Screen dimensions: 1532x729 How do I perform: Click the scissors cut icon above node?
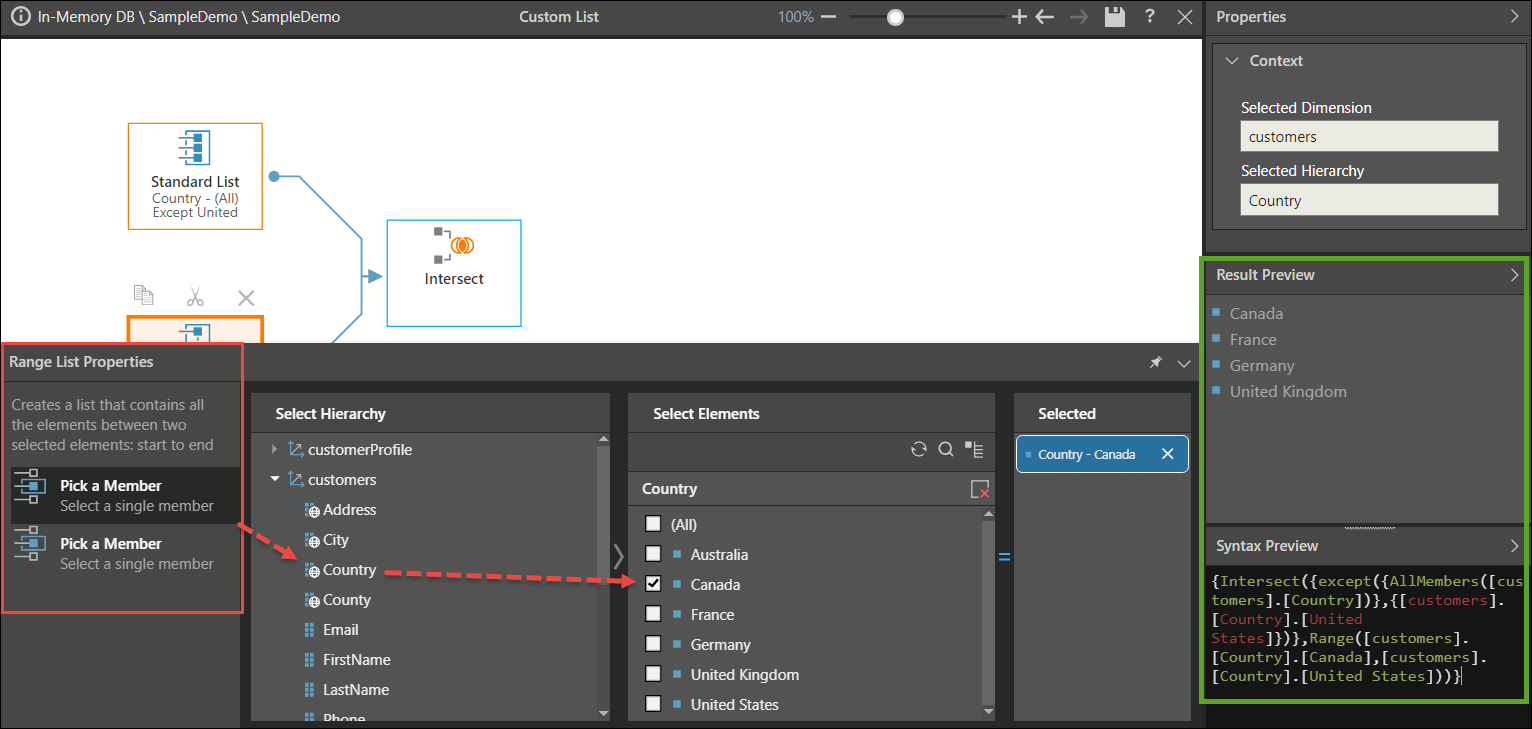[x=195, y=297]
